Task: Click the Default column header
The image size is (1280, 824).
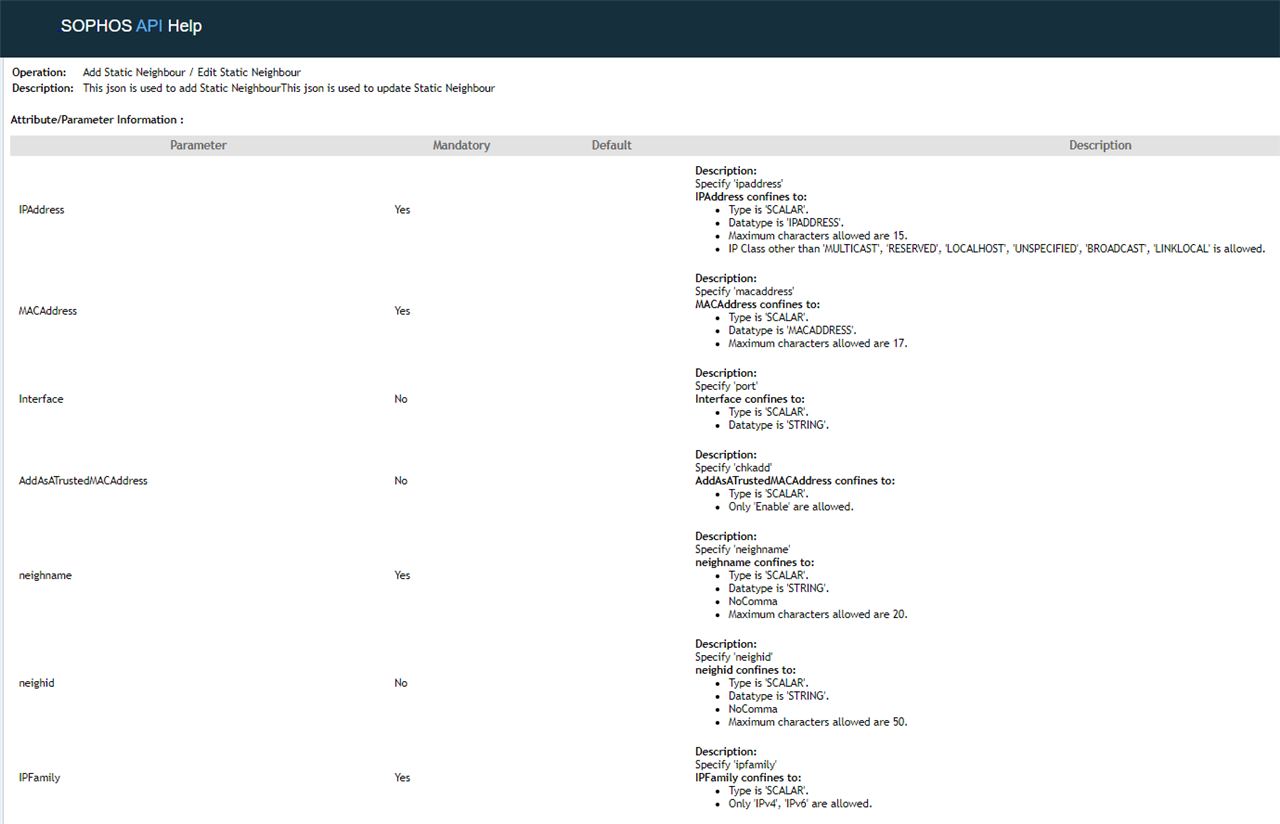Action: [611, 145]
